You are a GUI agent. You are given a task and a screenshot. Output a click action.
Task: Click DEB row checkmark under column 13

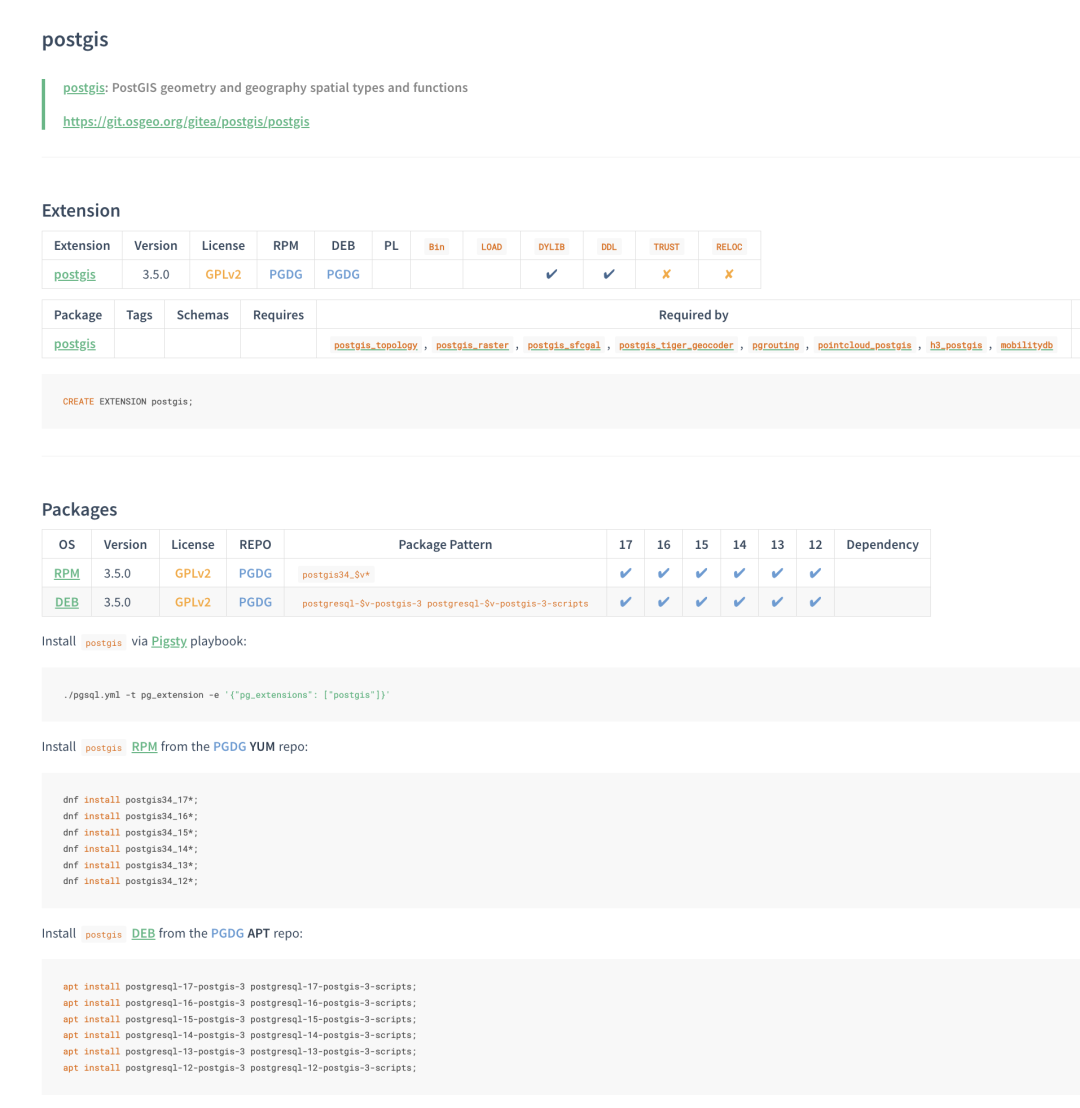point(777,602)
